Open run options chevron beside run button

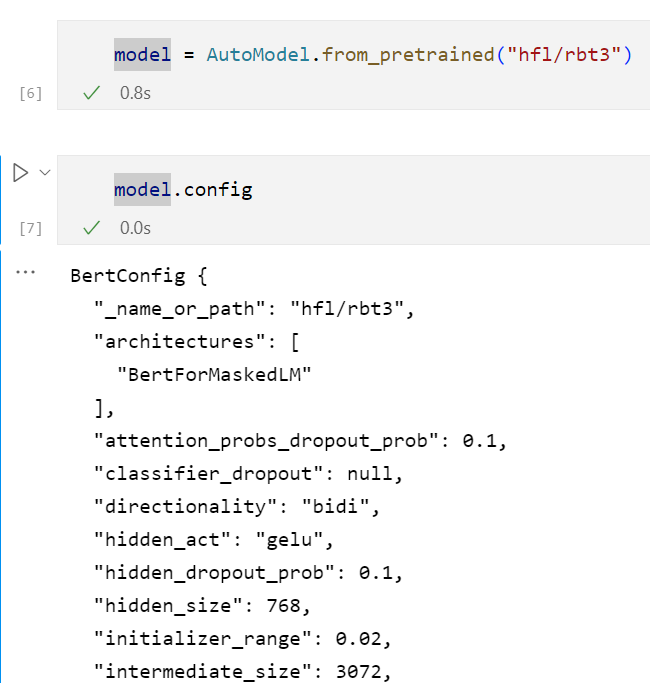tap(44, 173)
